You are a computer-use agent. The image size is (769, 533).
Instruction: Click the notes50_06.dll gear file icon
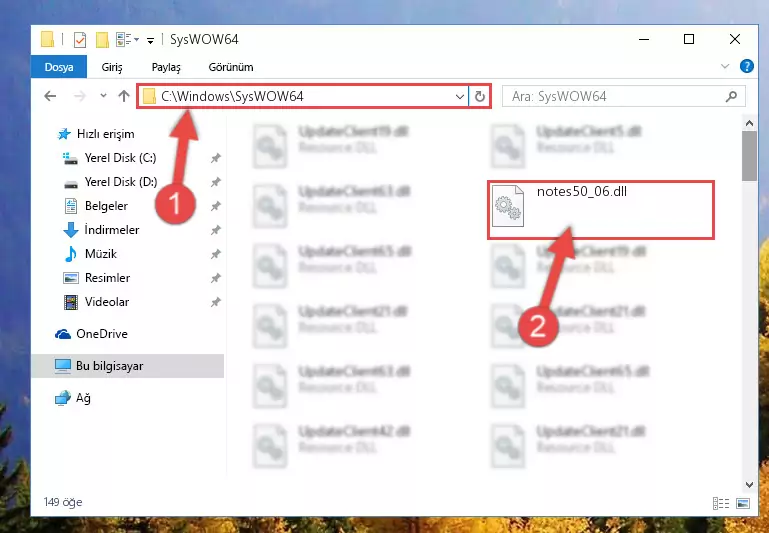pos(508,206)
